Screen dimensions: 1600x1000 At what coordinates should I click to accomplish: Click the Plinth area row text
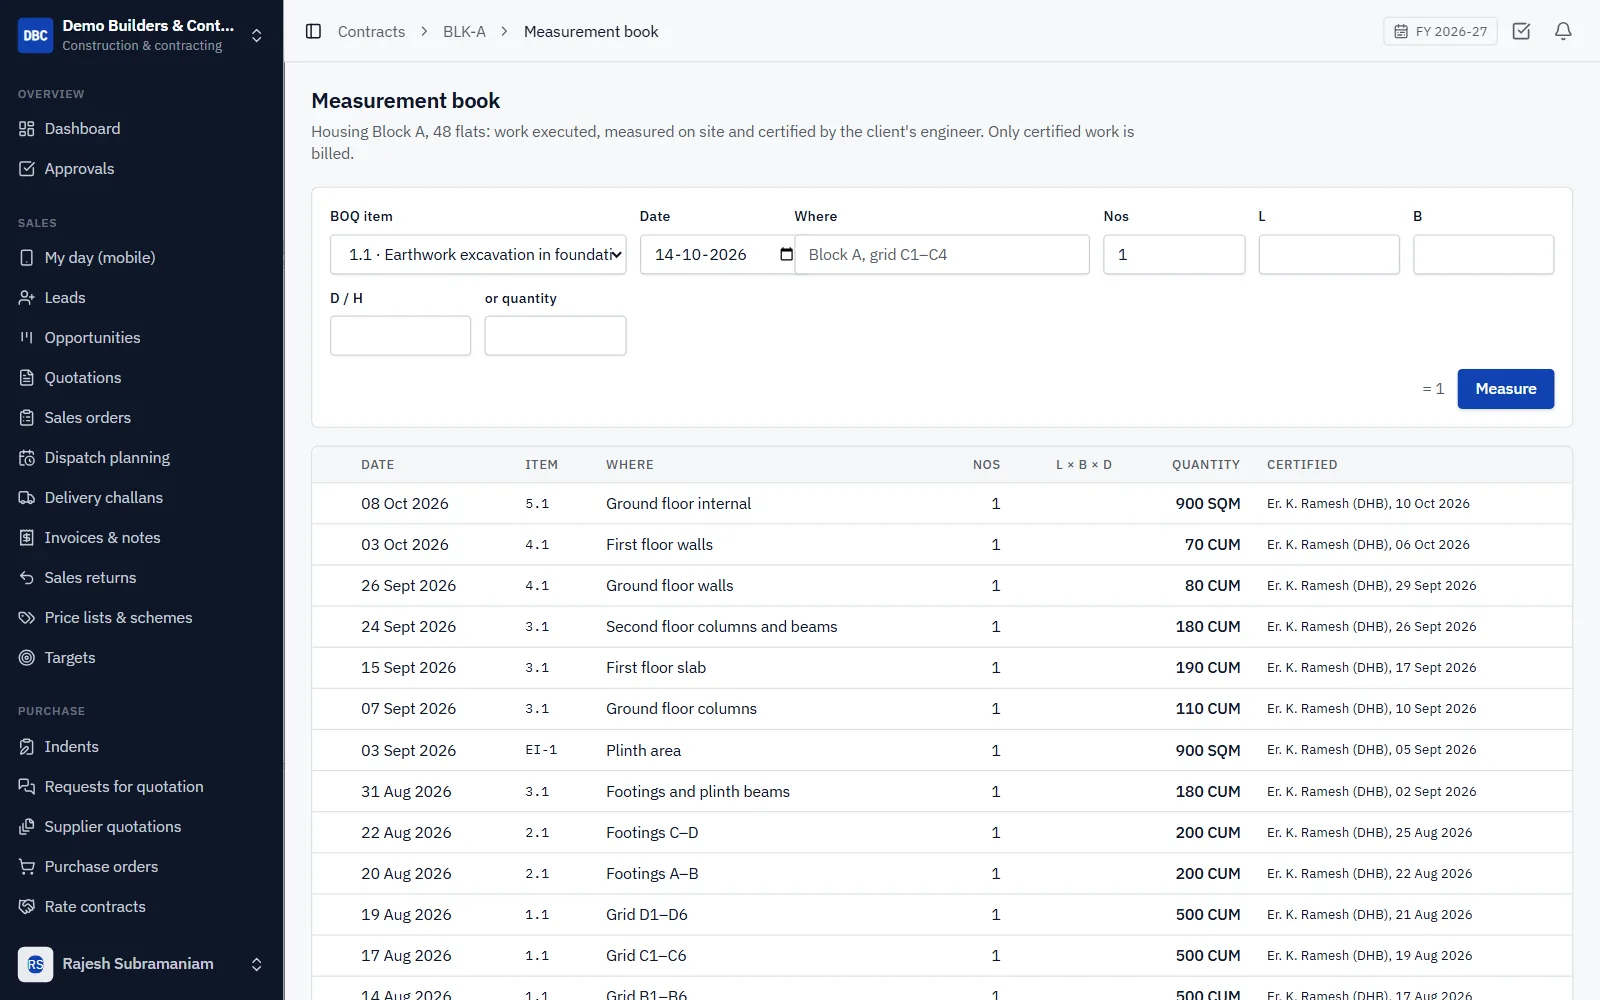coord(643,751)
